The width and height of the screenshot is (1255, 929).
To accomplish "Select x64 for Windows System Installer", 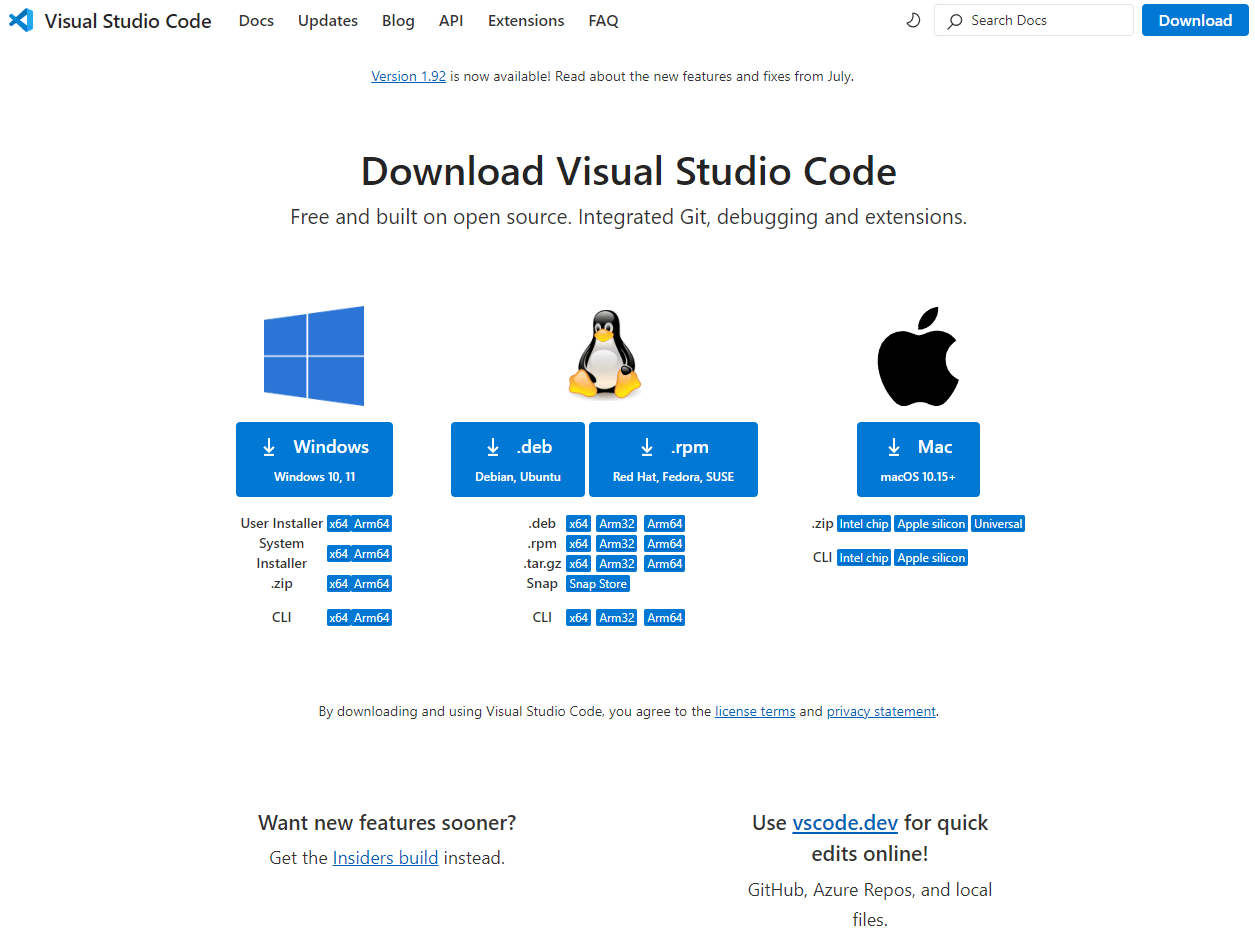I will pos(338,554).
